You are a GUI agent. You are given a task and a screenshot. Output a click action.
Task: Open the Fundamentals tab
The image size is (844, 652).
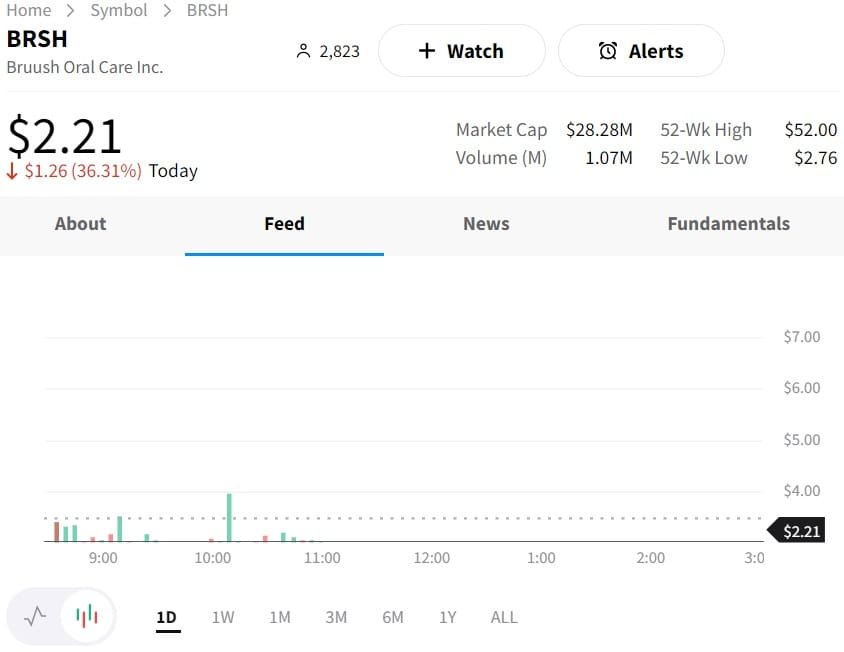[x=728, y=224]
